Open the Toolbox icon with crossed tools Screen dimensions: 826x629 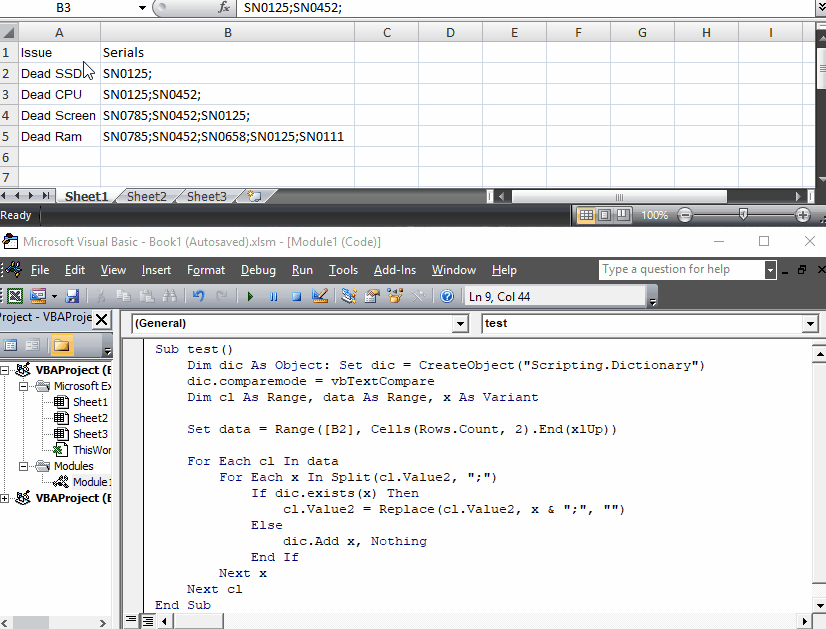point(418,296)
